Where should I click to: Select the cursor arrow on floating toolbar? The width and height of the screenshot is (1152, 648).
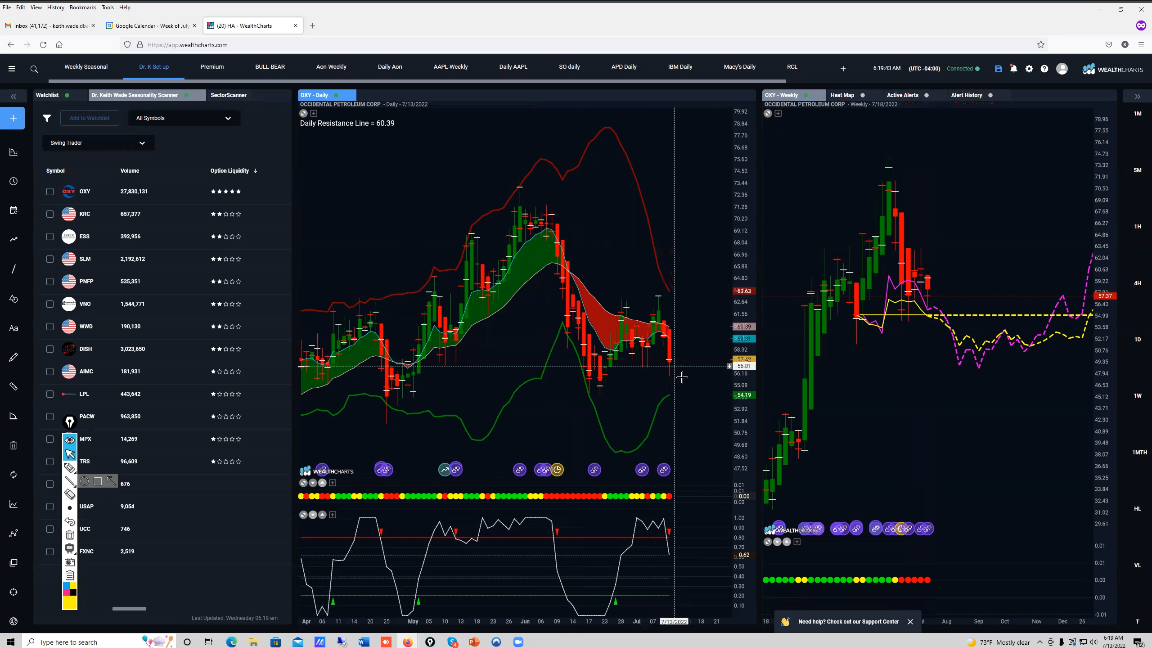click(x=70, y=454)
